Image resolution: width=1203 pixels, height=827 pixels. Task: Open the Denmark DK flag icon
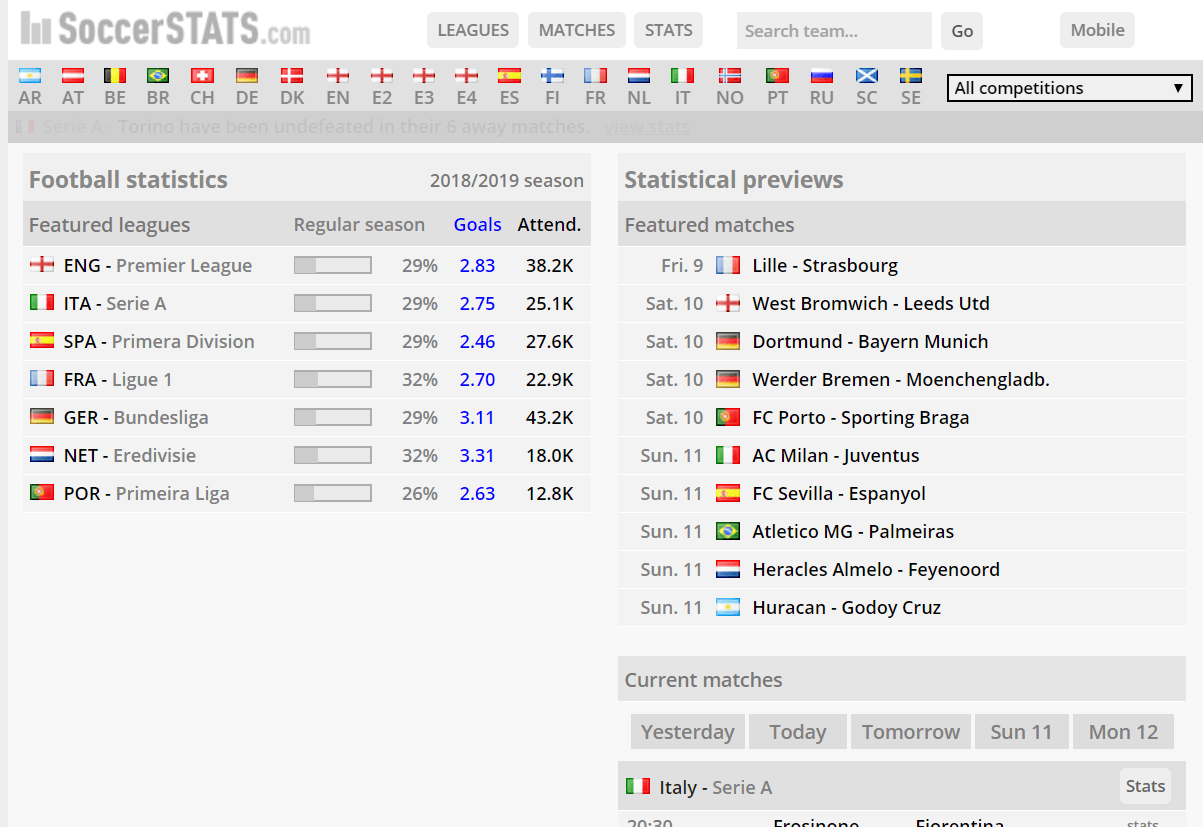tap(292, 75)
